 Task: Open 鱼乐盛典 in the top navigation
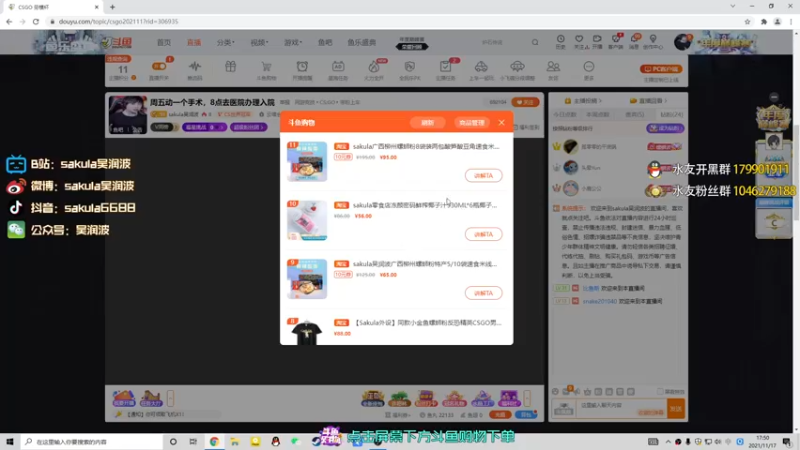coord(362,42)
